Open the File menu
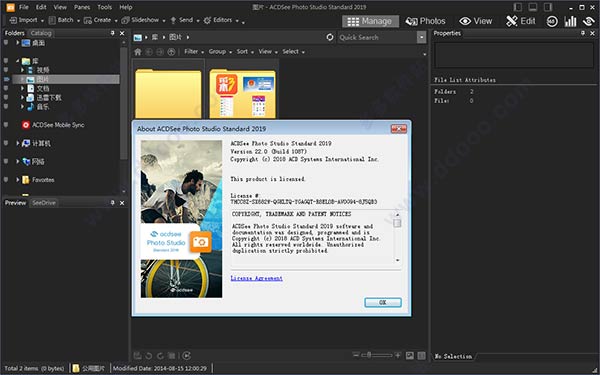This screenshot has width=600, height=375. (x=24, y=7)
